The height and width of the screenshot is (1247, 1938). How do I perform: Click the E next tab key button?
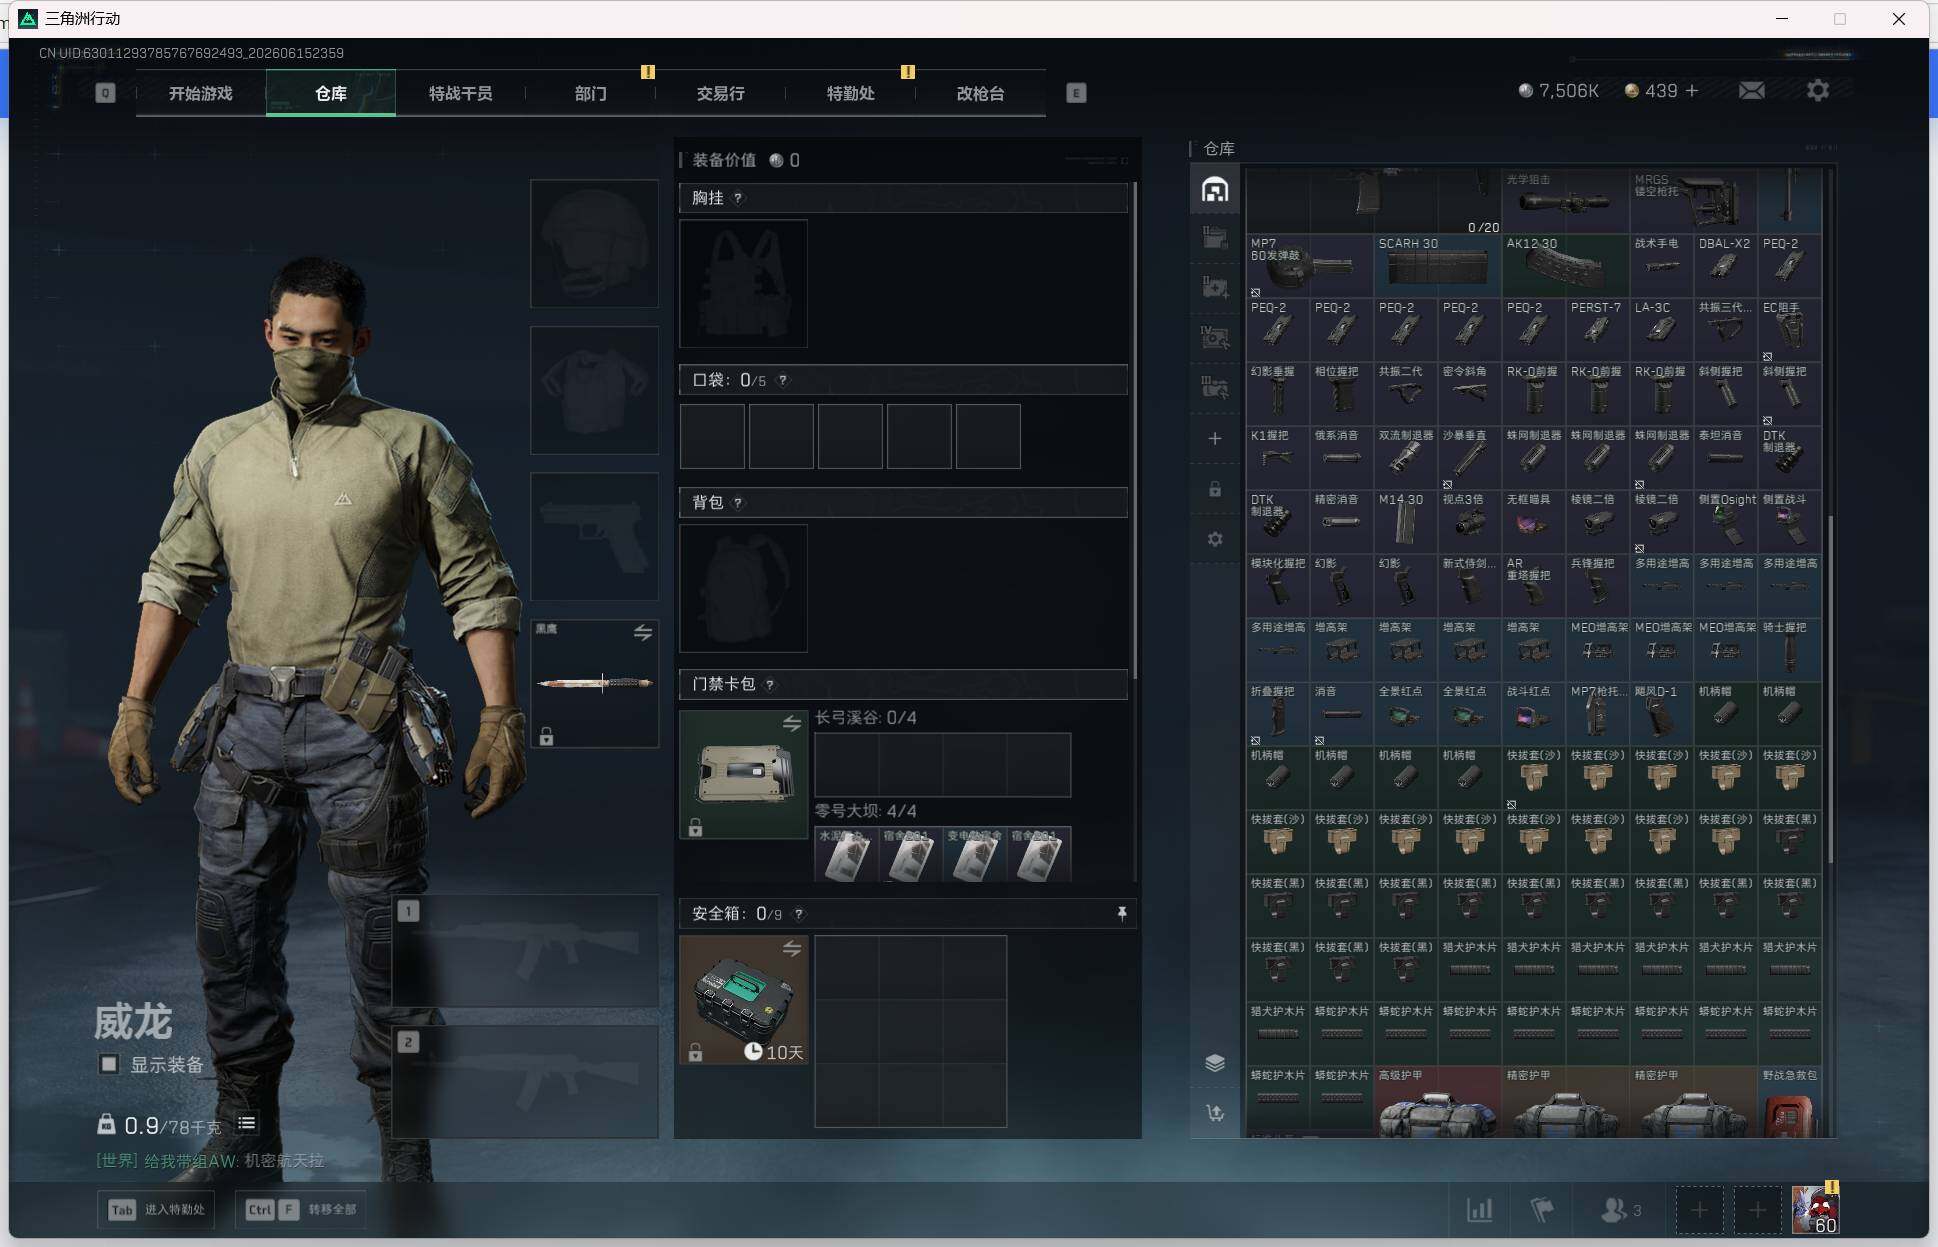click(x=1076, y=93)
